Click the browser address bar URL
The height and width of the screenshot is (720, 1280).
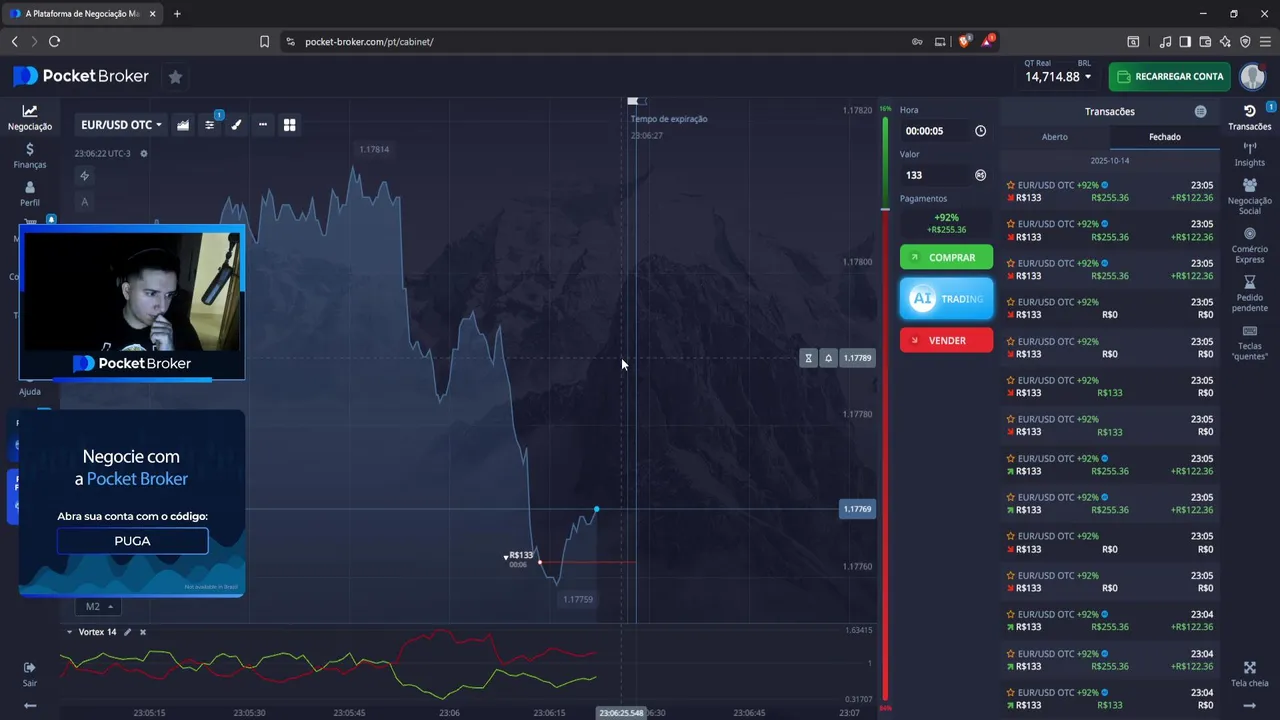click(369, 42)
